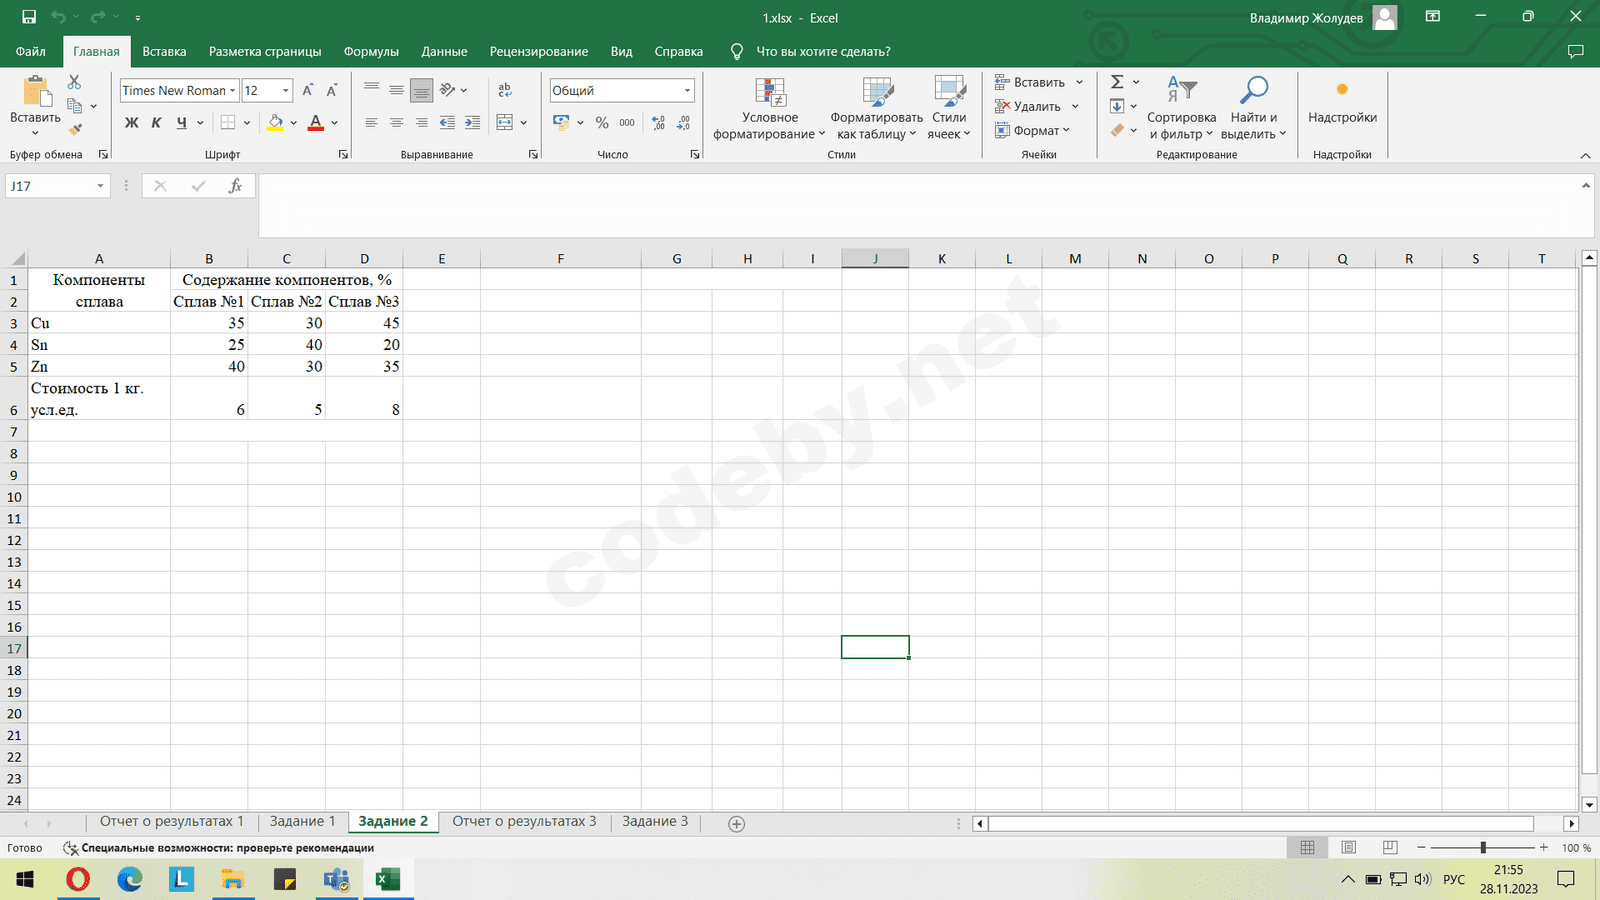
Task: Click the Format Painter brush icon
Action: (x=75, y=130)
